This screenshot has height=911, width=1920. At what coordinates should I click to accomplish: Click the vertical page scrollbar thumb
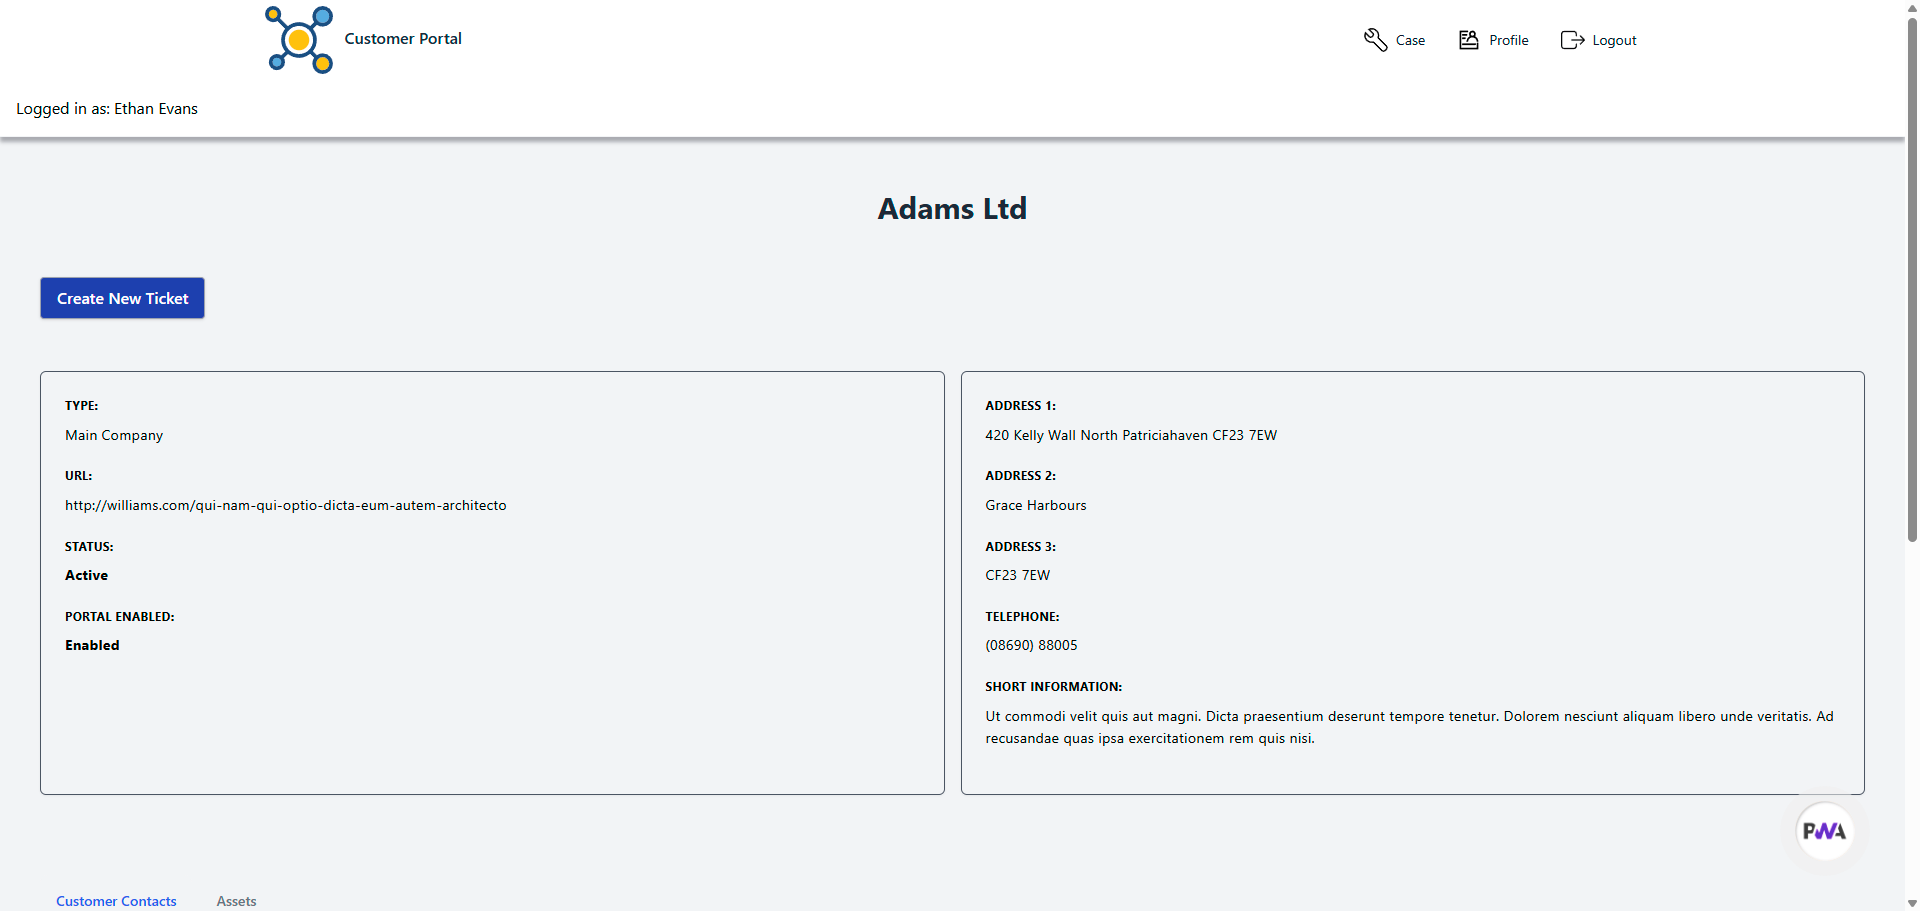[1912, 280]
